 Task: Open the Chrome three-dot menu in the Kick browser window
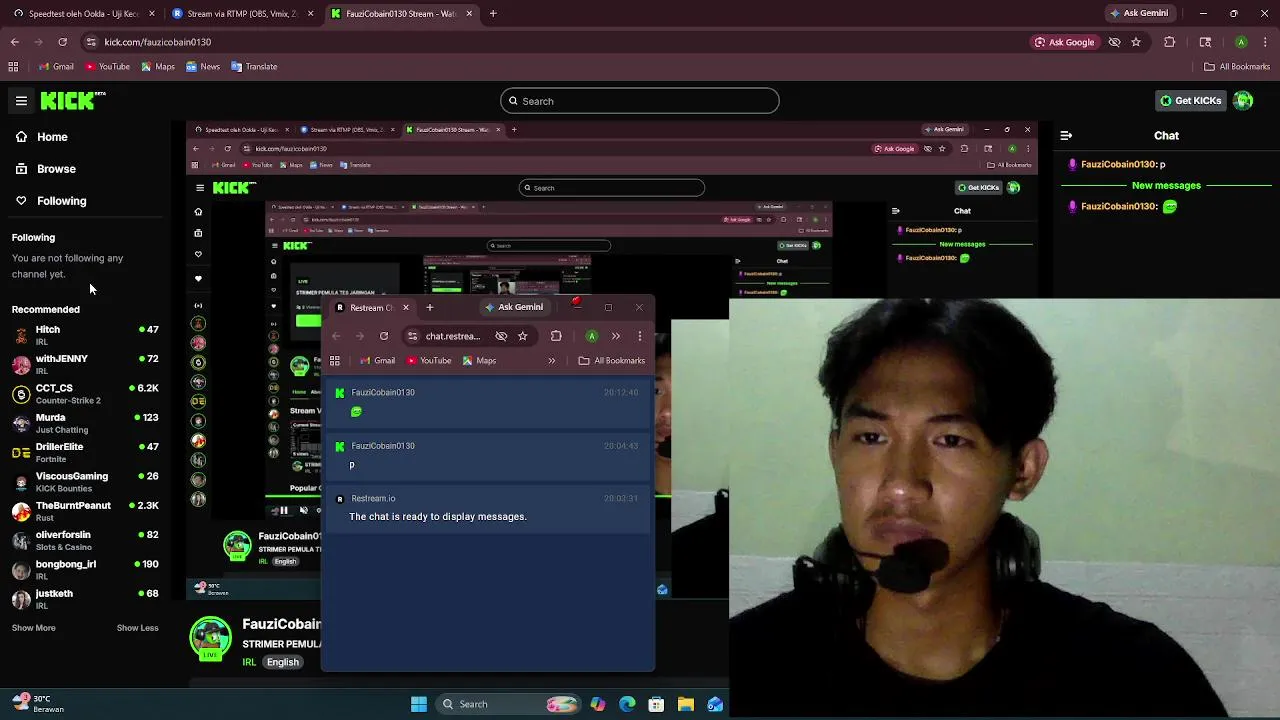point(1263,42)
